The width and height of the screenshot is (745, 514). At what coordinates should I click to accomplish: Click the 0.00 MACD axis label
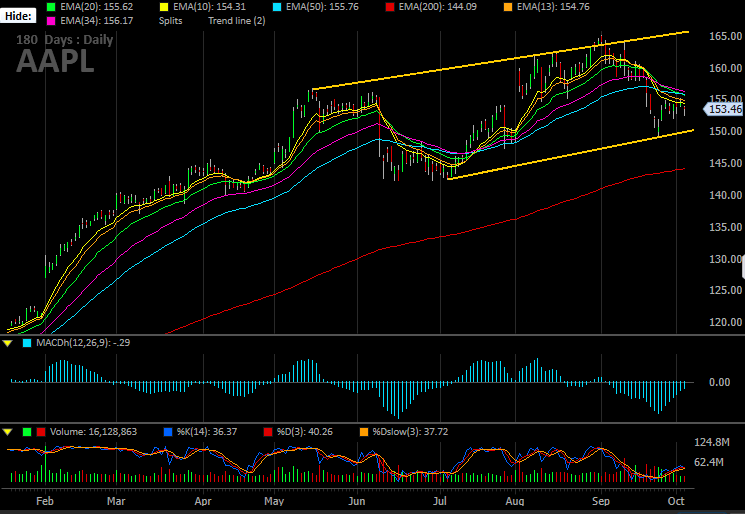pyautogui.click(x=719, y=382)
